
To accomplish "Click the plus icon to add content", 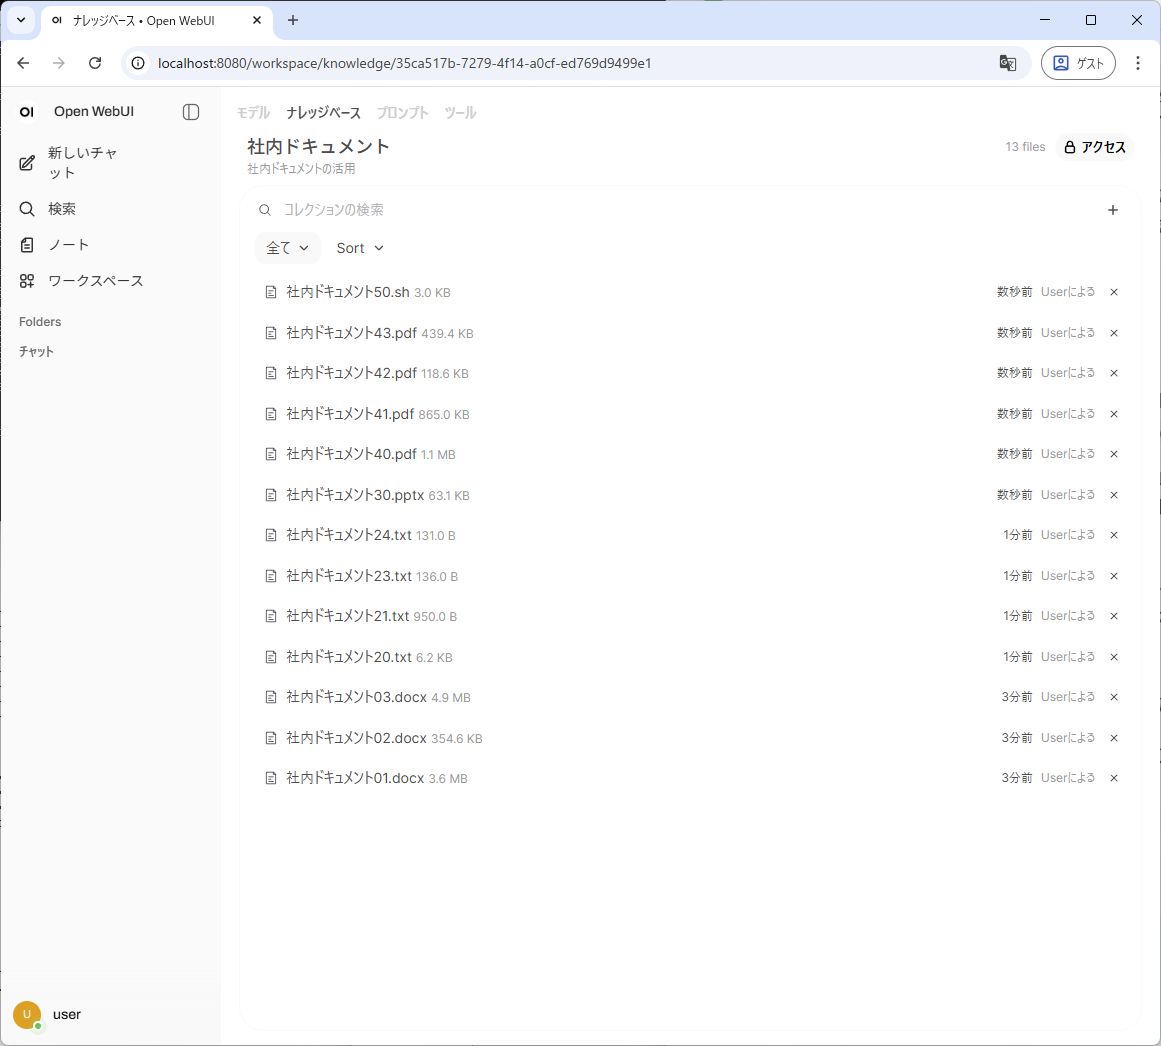I will click(1113, 210).
